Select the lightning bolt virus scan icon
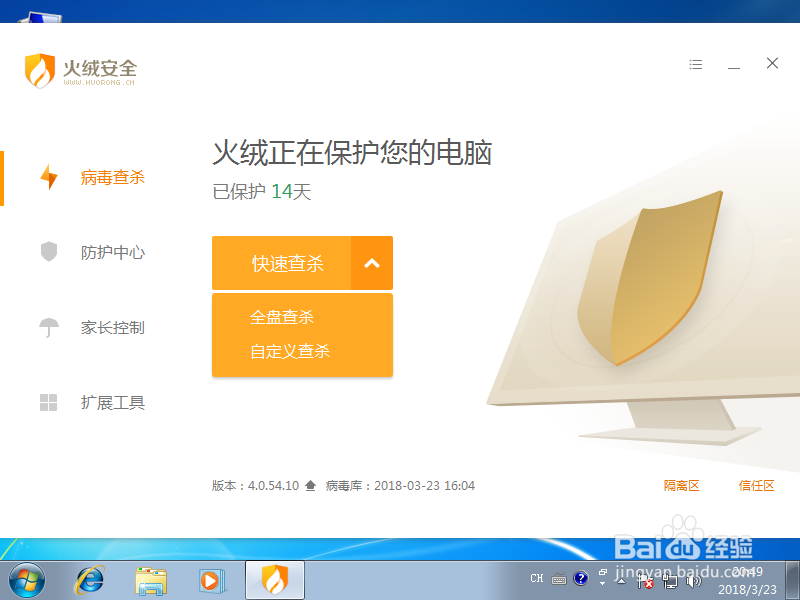The image size is (800, 600). click(x=49, y=177)
